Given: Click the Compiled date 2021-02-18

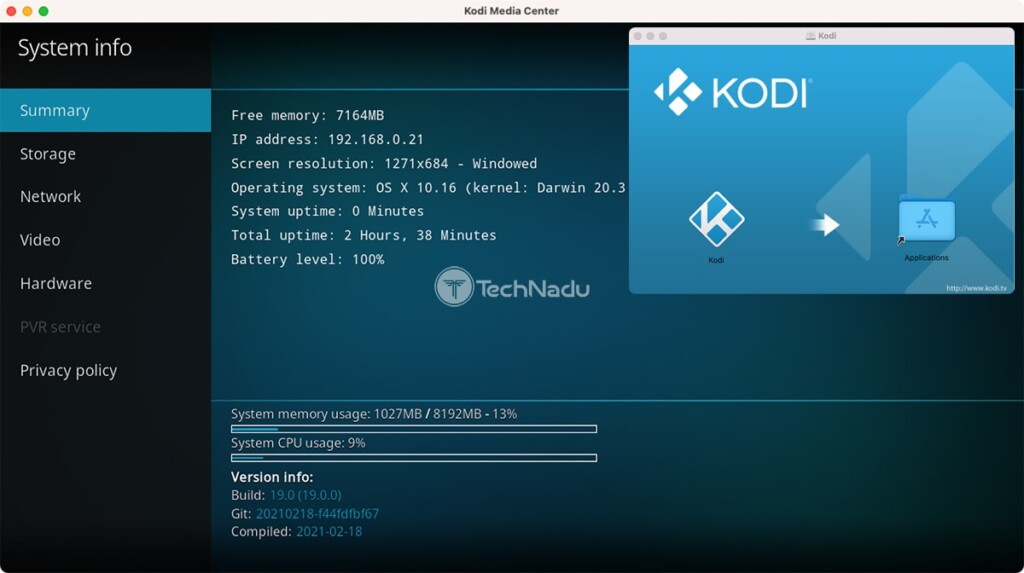Looking at the screenshot, I should tap(329, 532).
